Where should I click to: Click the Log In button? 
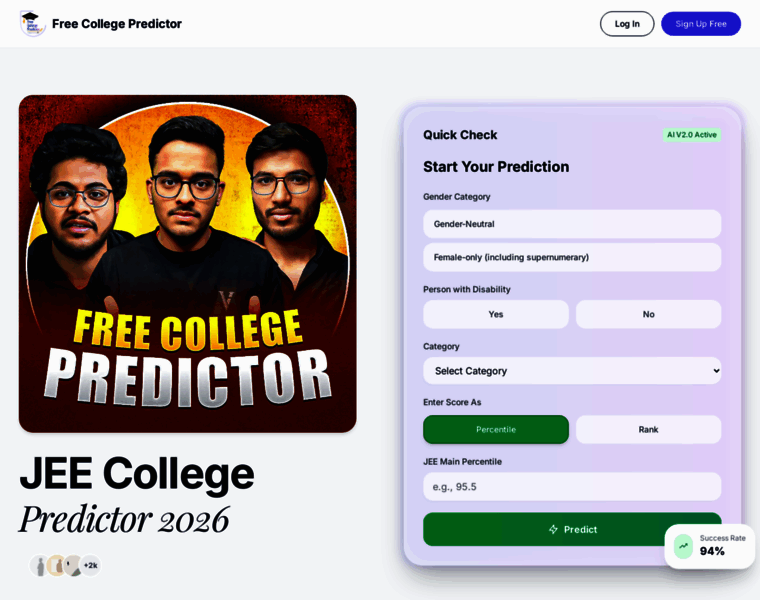(x=627, y=24)
